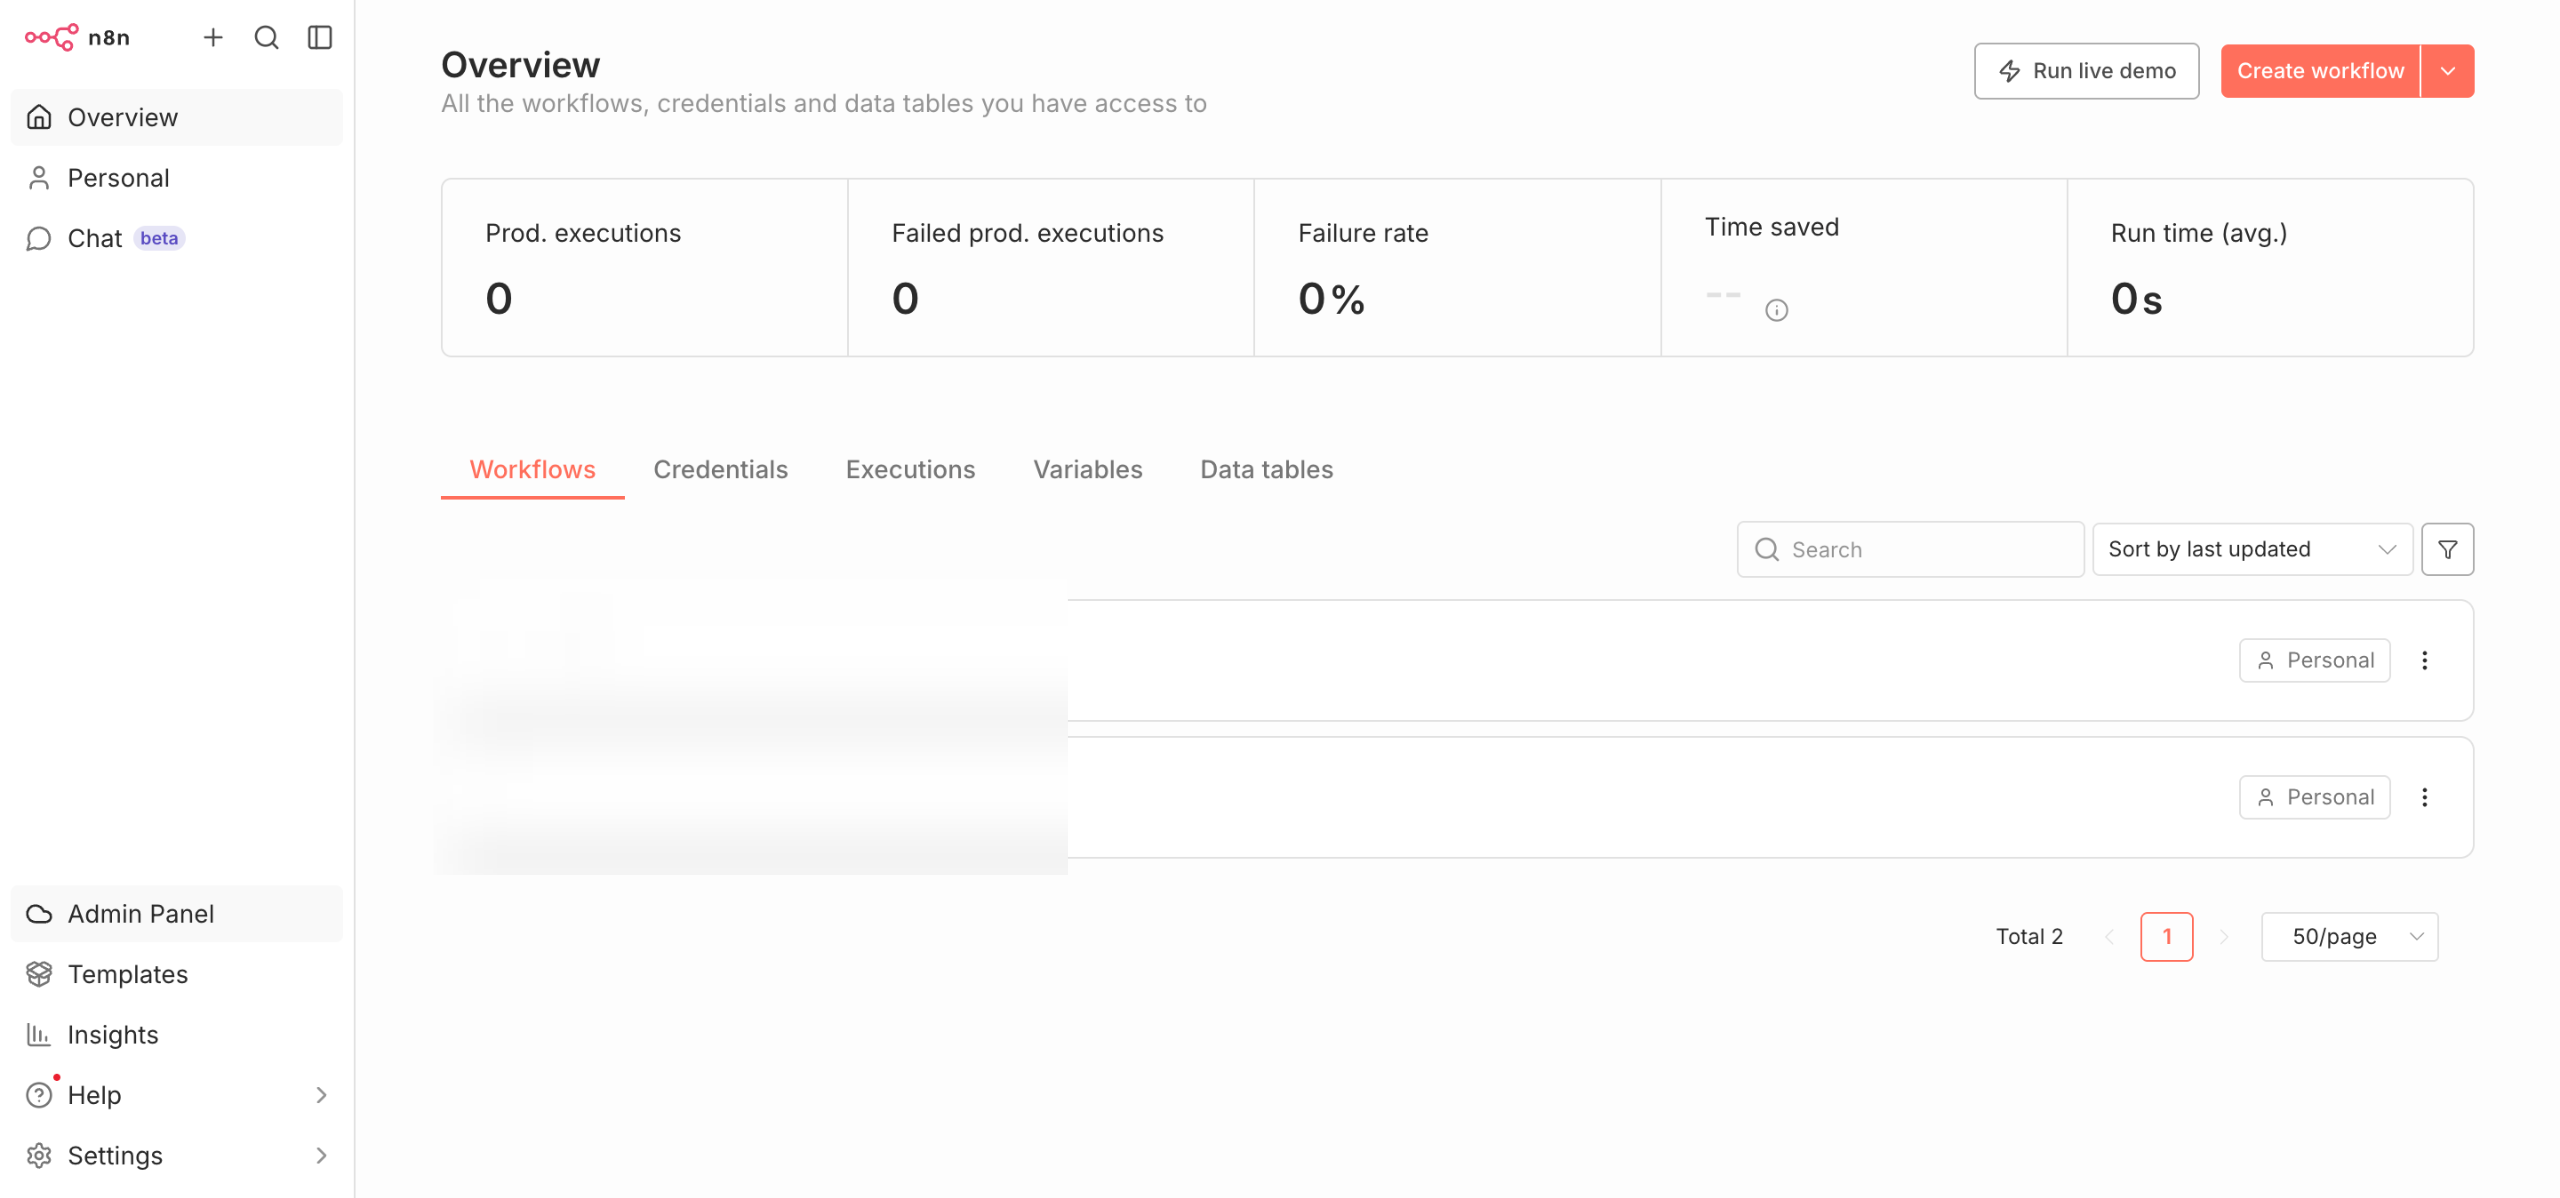Open the Admin Panel cloud item
The width and height of the screenshot is (2560, 1198).
(140, 914)
